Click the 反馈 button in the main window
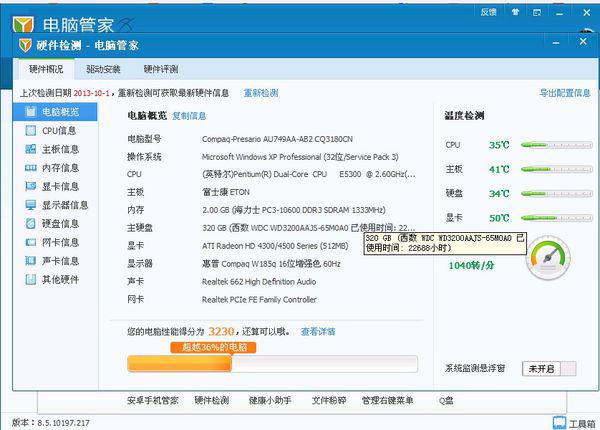 (489, 12)
